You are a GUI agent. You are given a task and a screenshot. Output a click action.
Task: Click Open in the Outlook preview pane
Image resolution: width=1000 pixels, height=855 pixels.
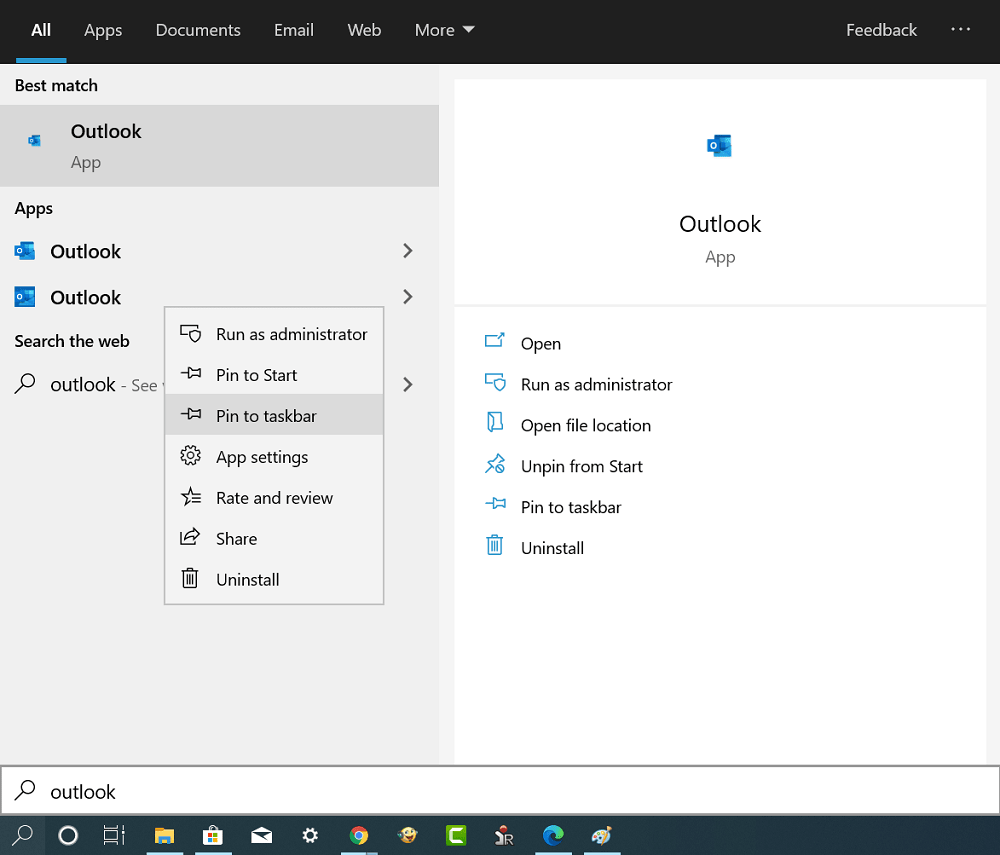pyautogui.click(x=541, y=344)
